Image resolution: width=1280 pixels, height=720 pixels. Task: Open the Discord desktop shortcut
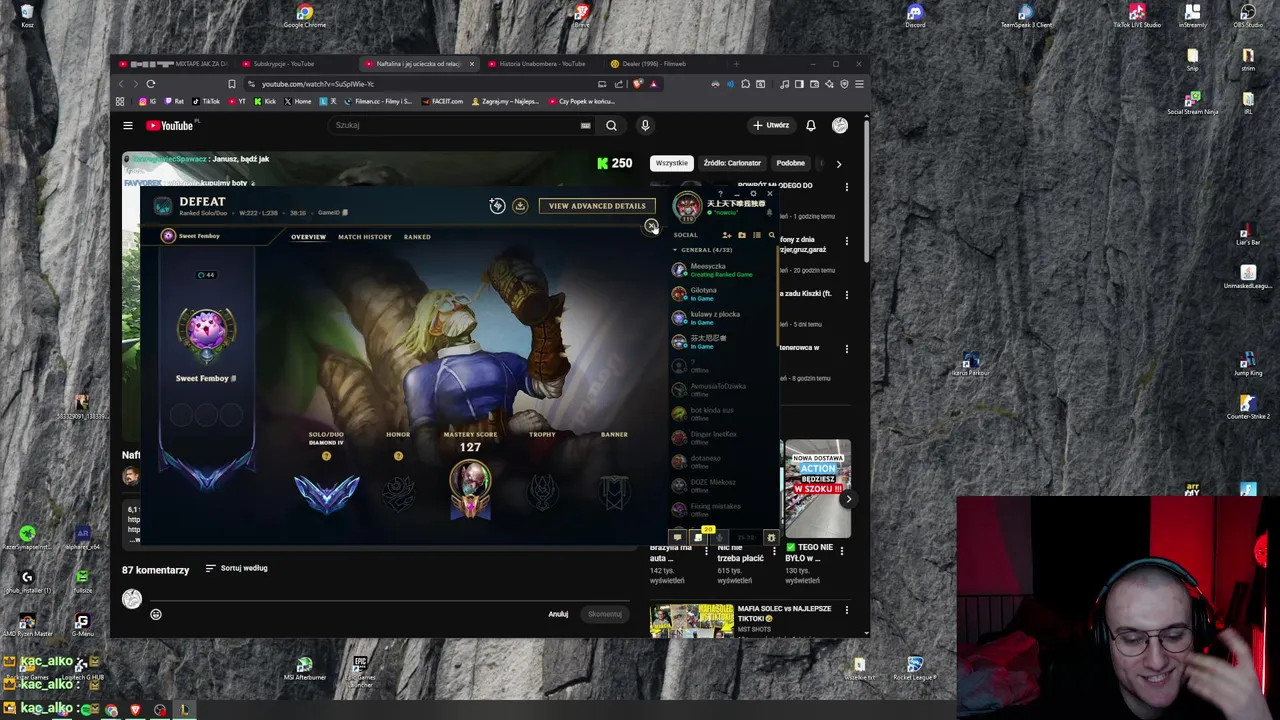[x=915, y=17]
